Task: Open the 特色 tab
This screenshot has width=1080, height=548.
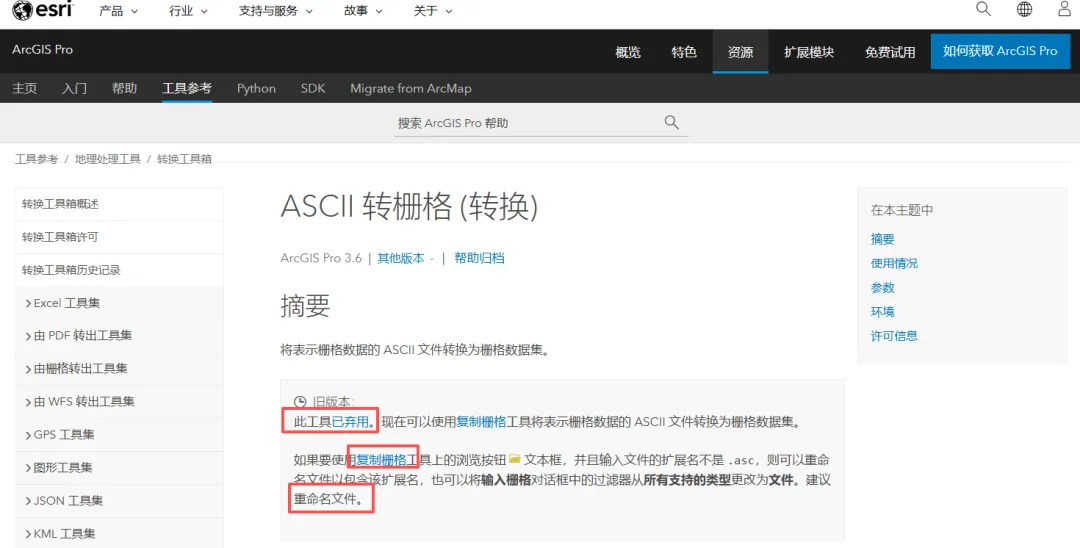Action: (684, 52)
